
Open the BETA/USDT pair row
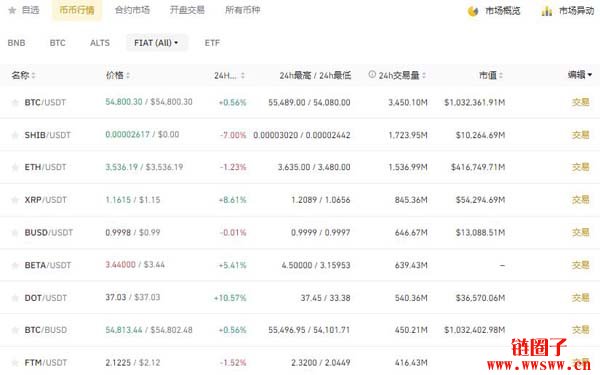point(300,265)
